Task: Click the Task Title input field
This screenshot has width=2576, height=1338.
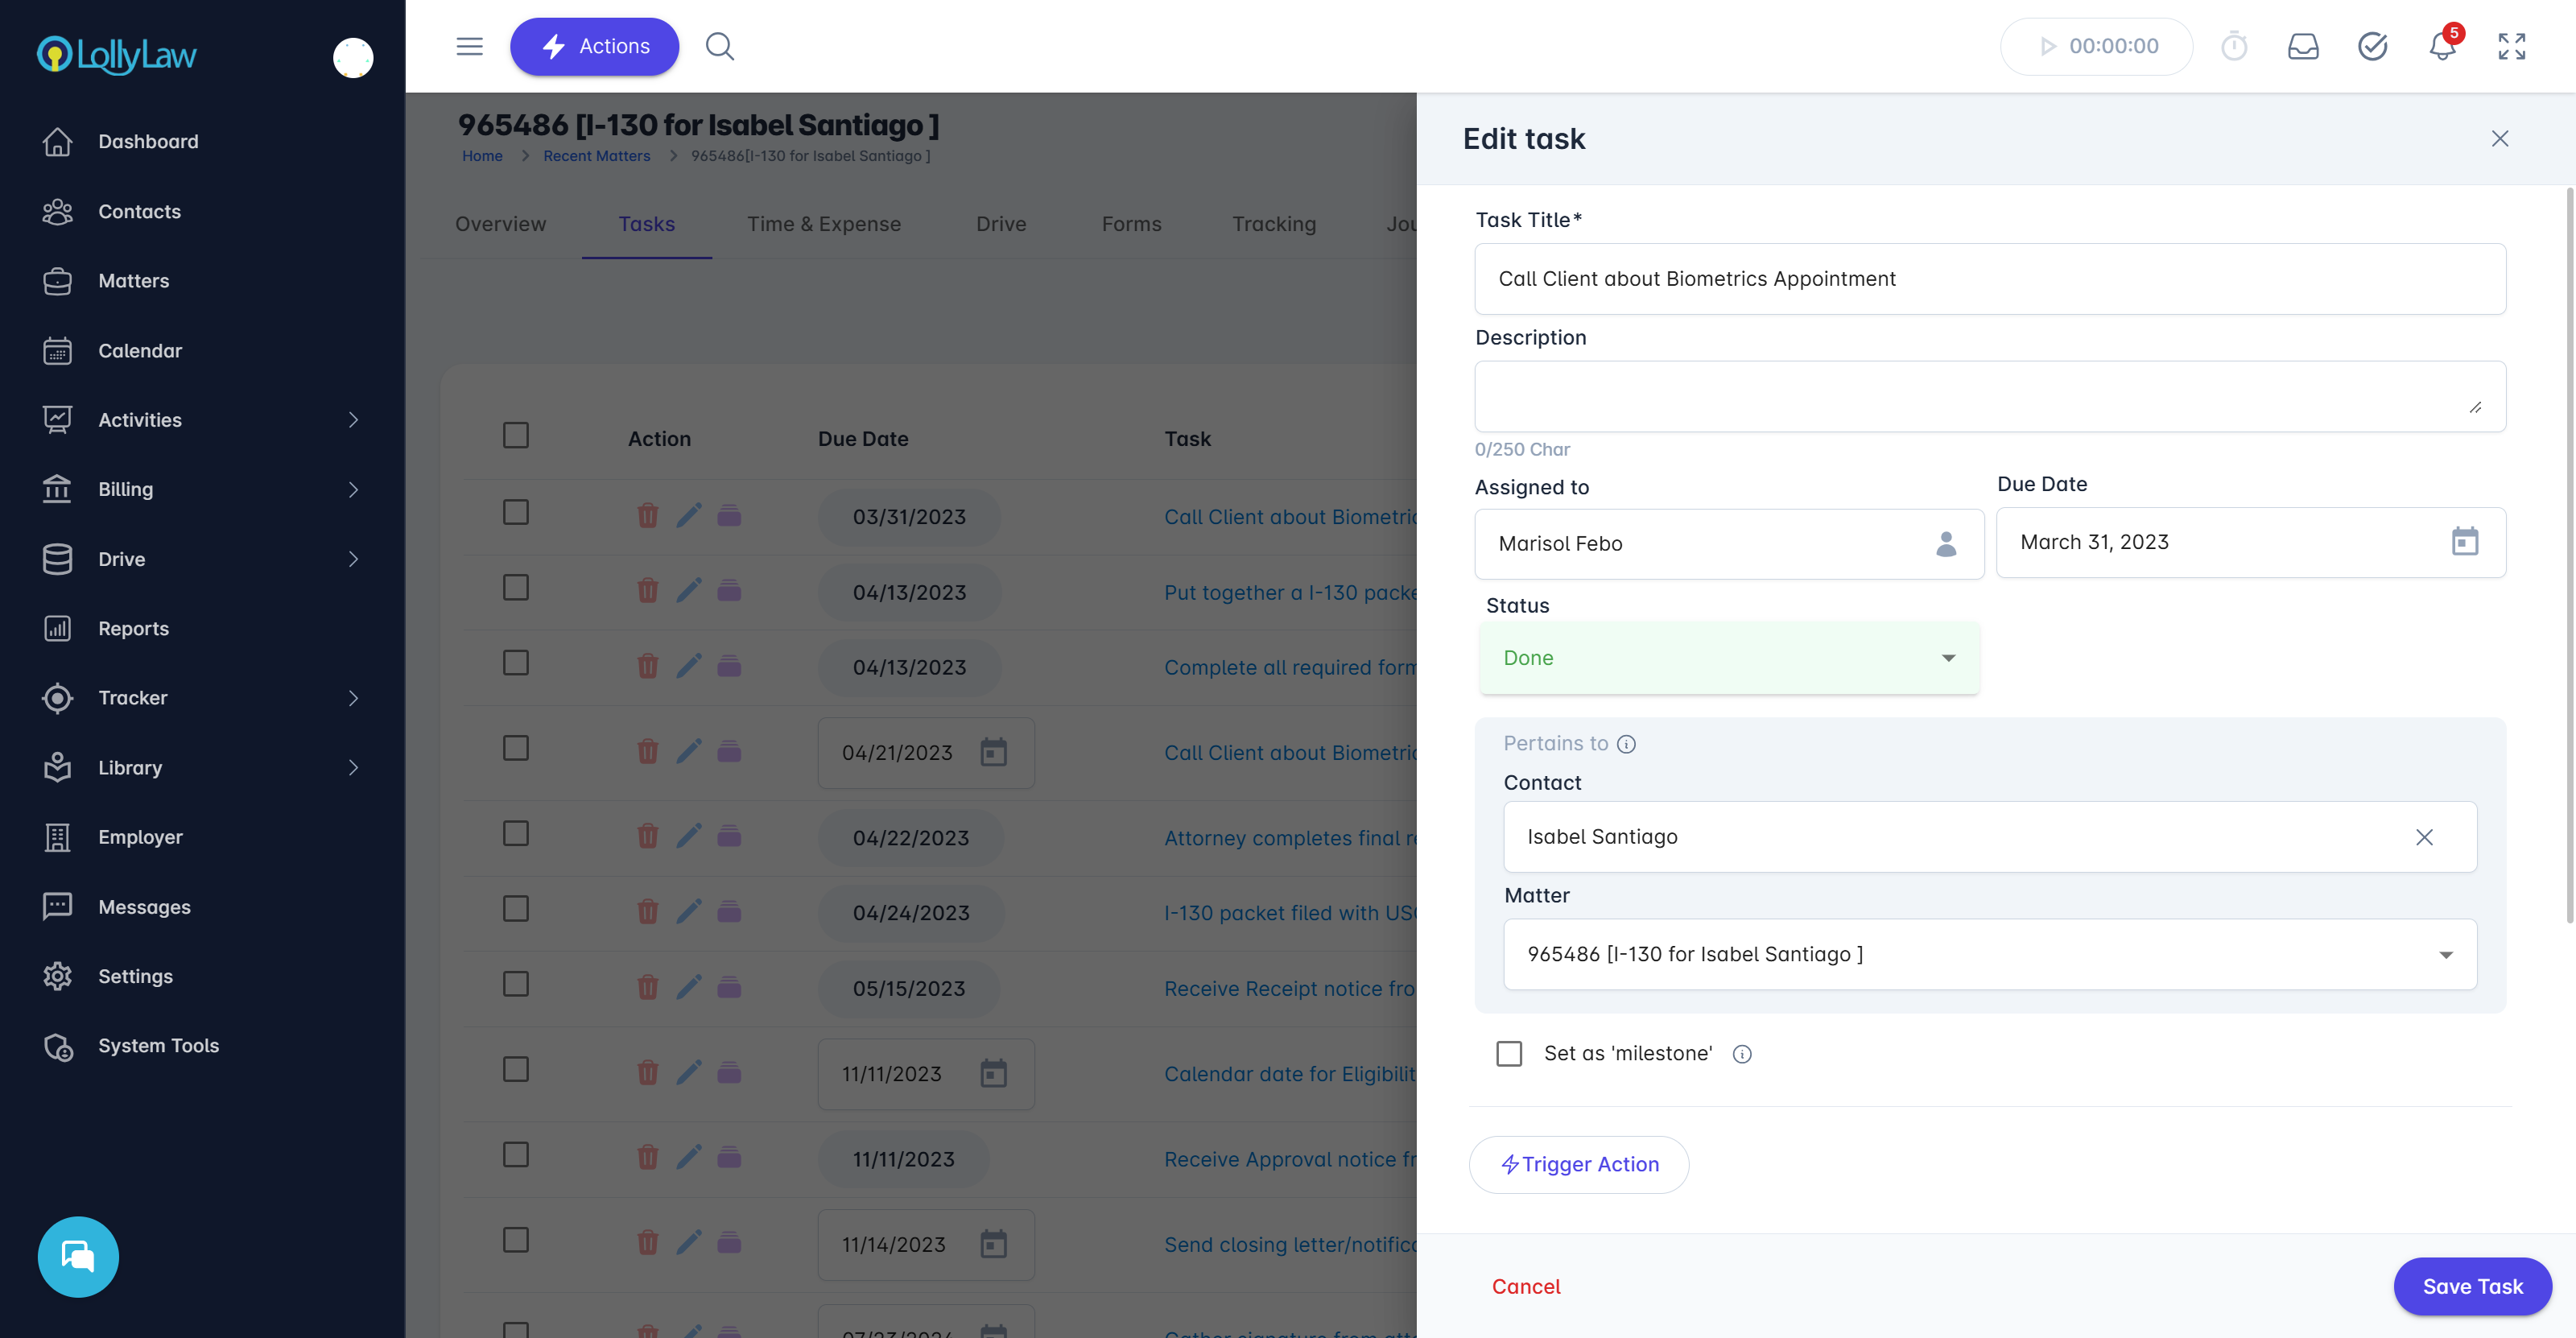Action: pyautogui.click(x=1989, y=279)
